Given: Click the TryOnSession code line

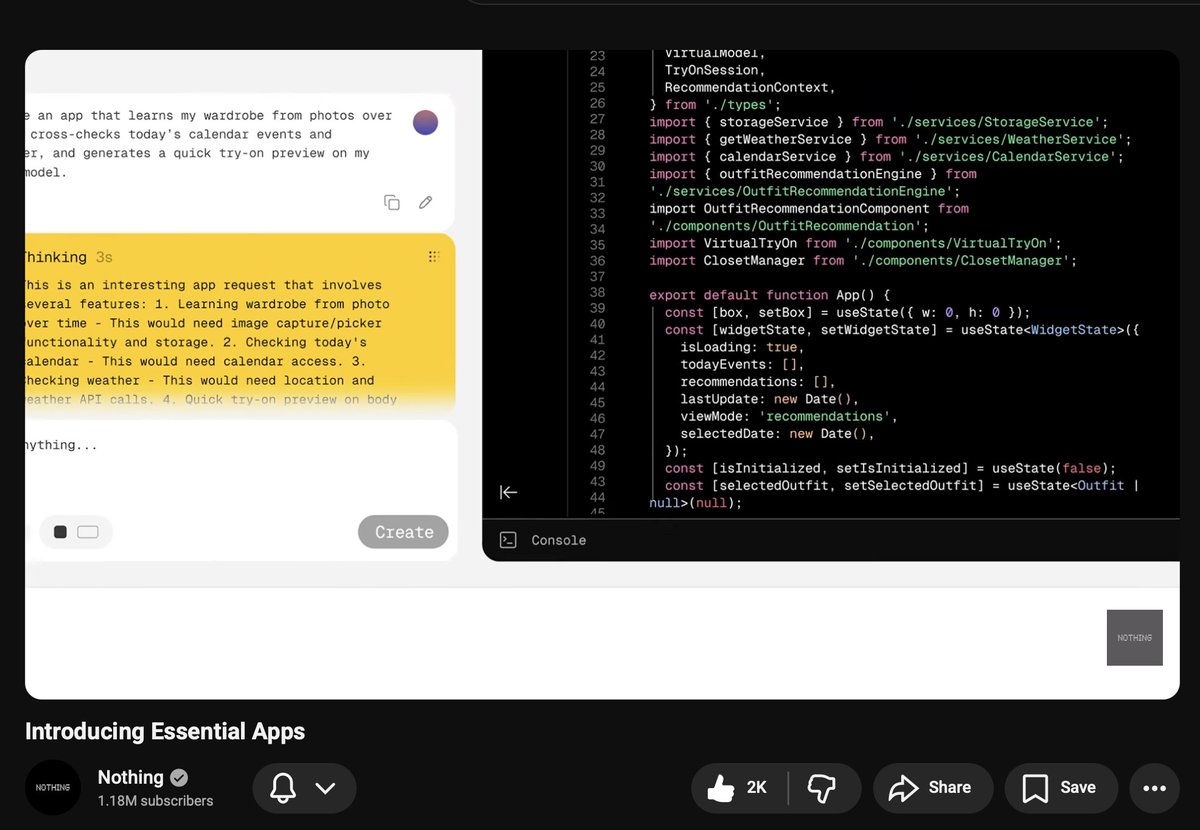Looking at the screenshot, I should 714,70.
